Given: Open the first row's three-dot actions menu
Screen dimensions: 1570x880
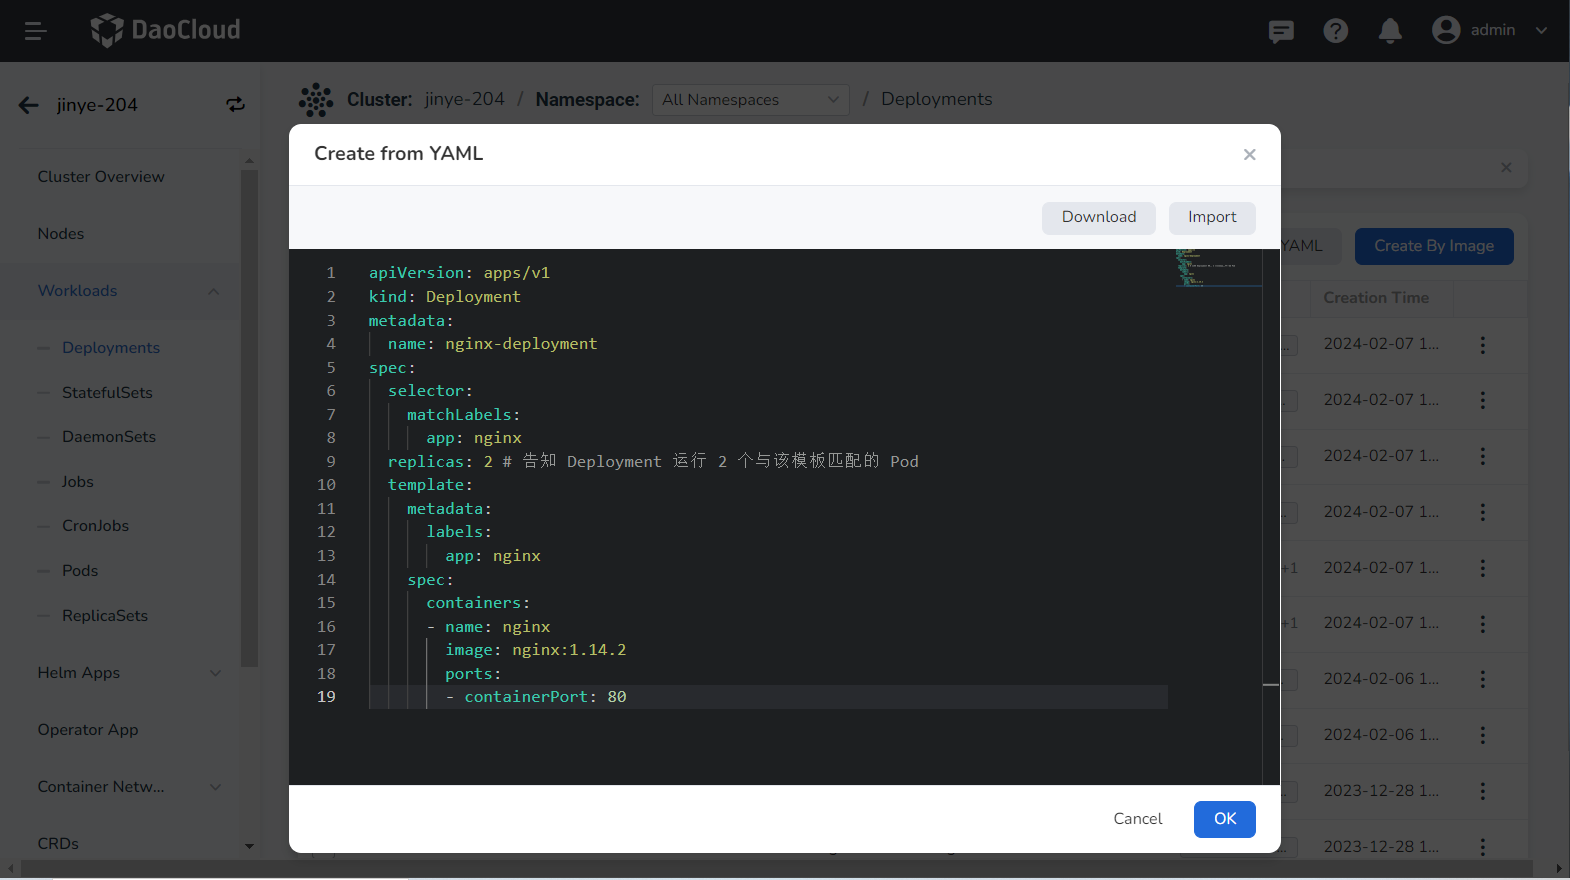Looking at the screenshot, I should click(x=1482, y=345).
